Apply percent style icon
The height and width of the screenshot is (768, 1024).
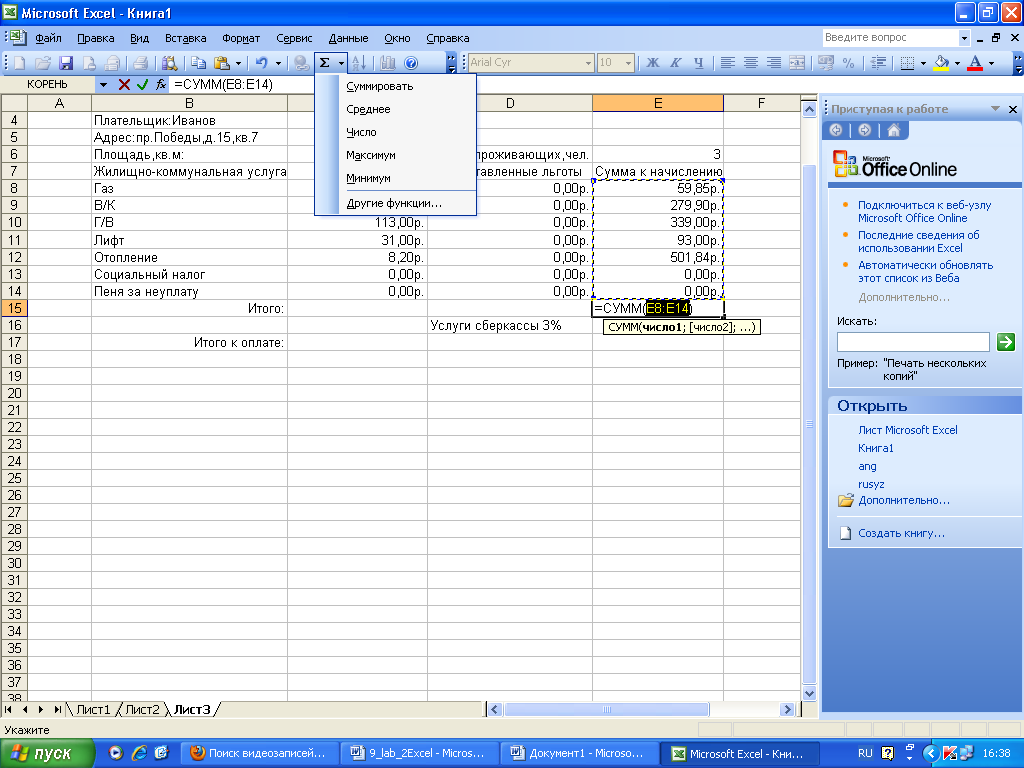[x=848, y=63]
